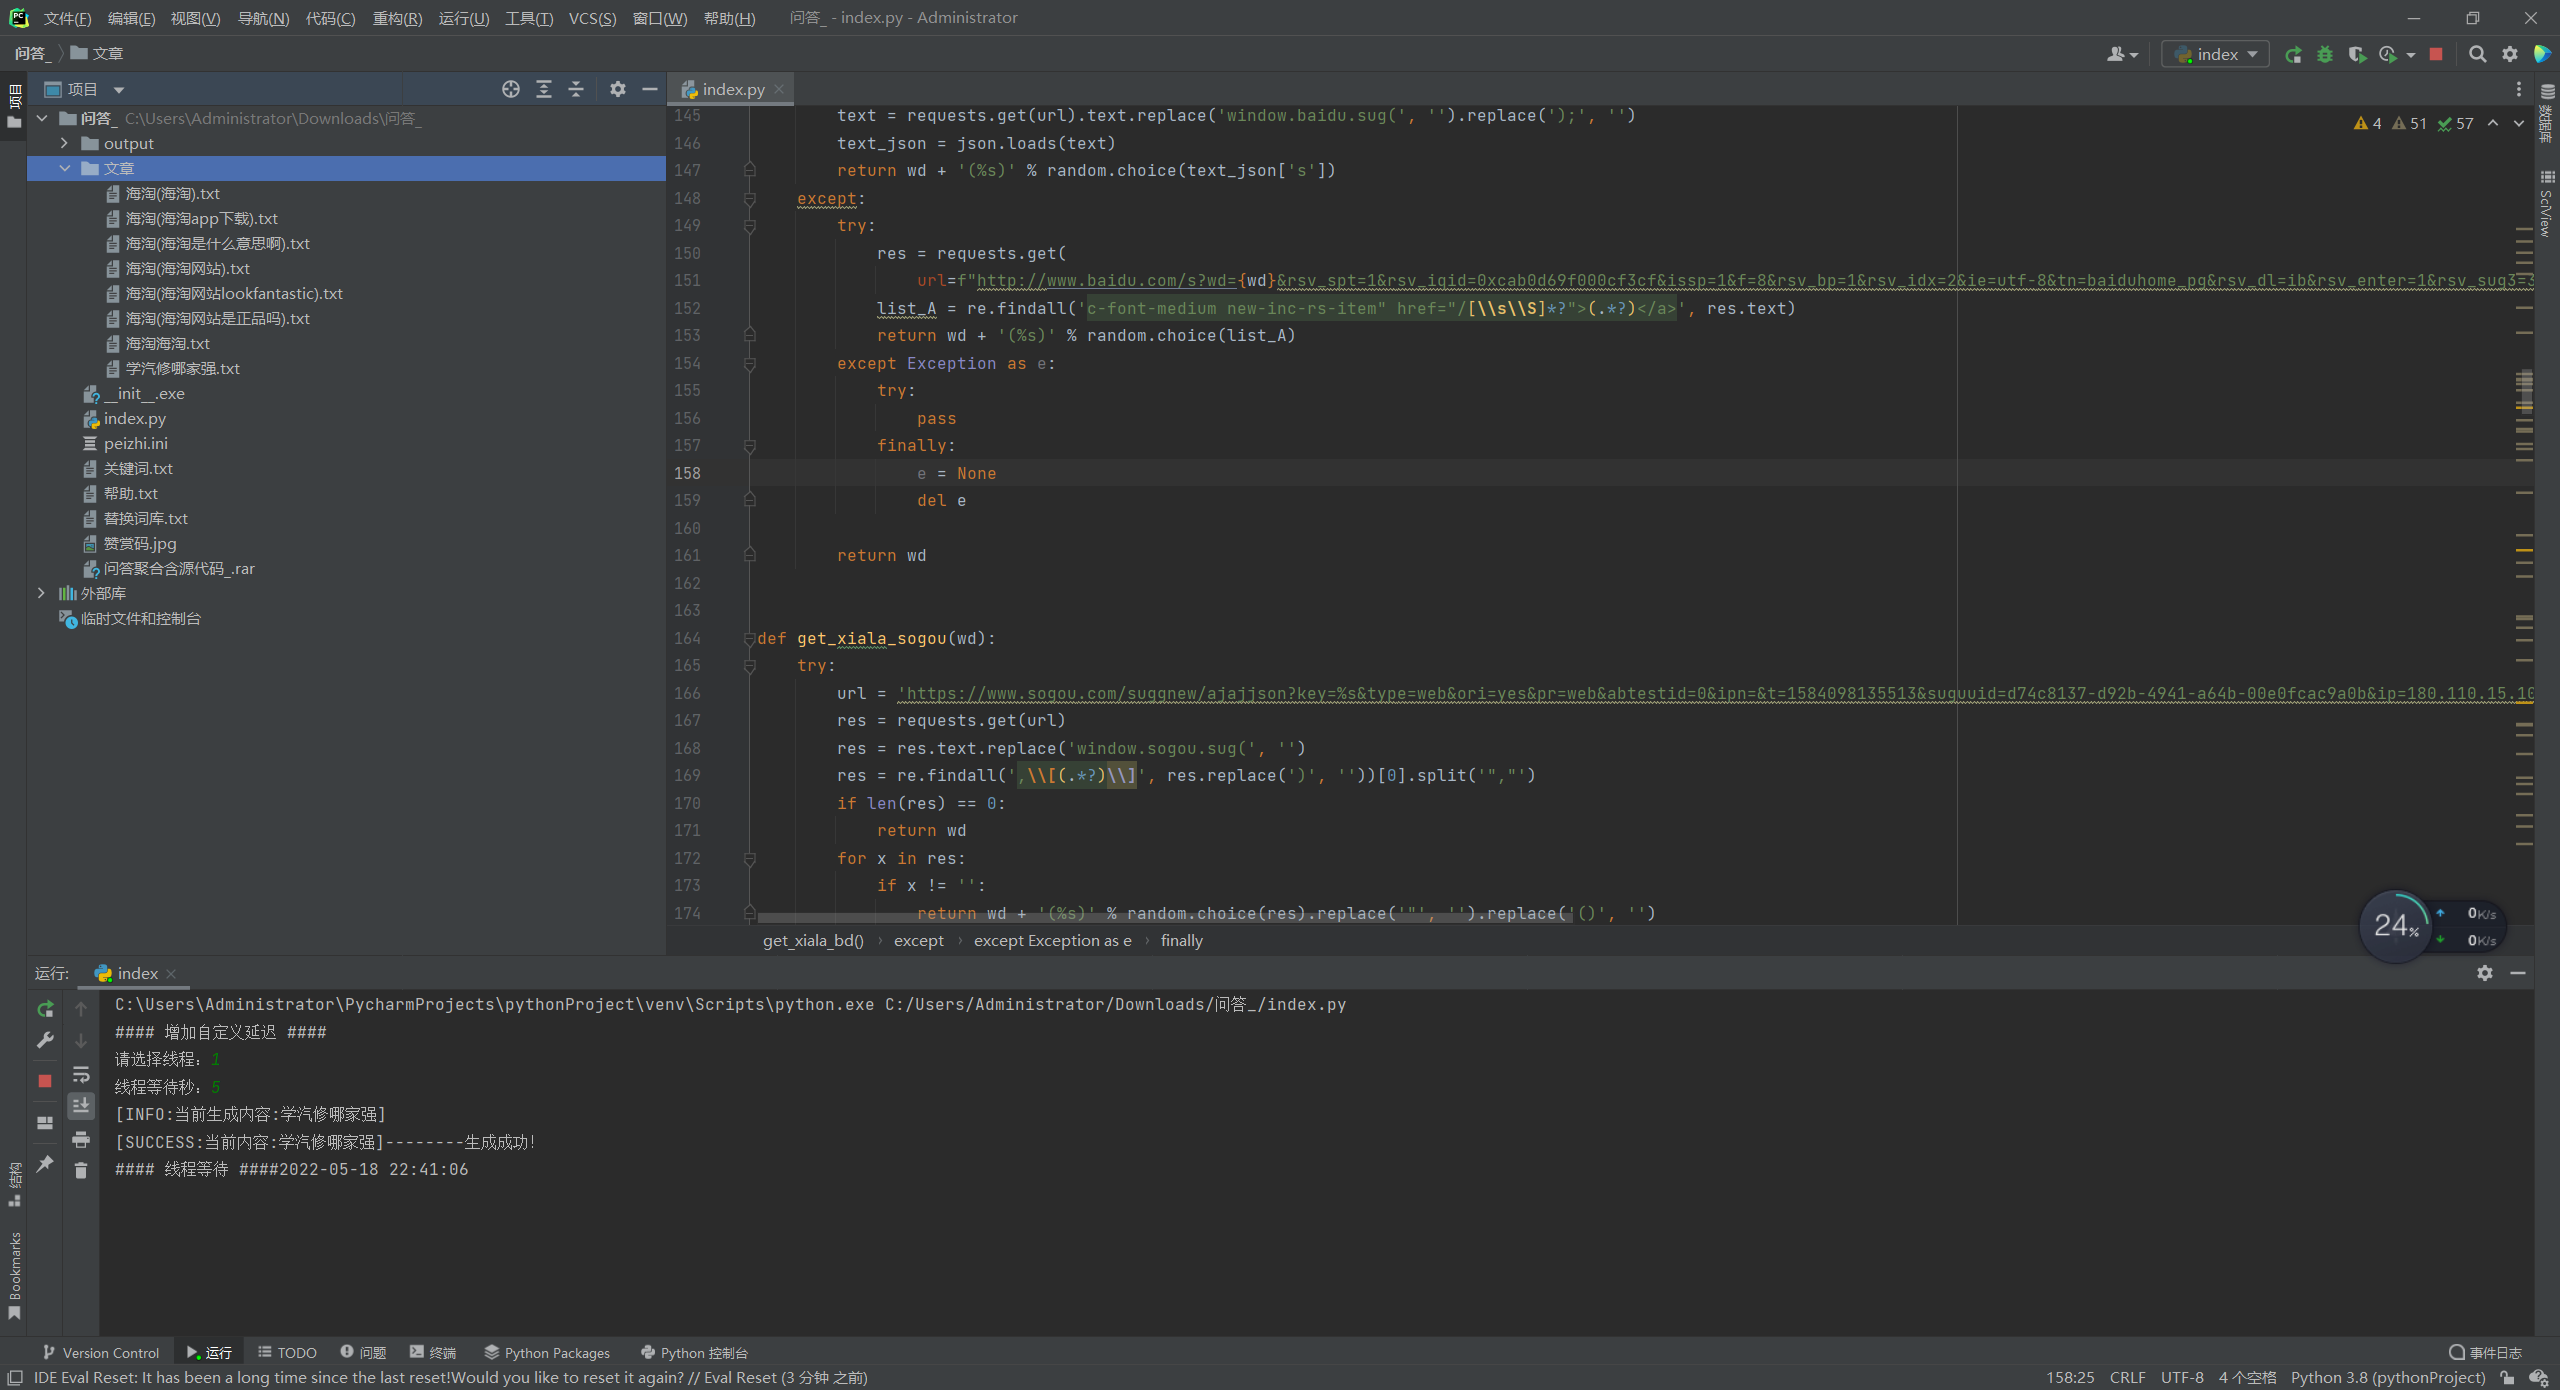Screen dimensions: 2560x1390
Task: Rerun index in Run panel
Action: point(45,1009)
